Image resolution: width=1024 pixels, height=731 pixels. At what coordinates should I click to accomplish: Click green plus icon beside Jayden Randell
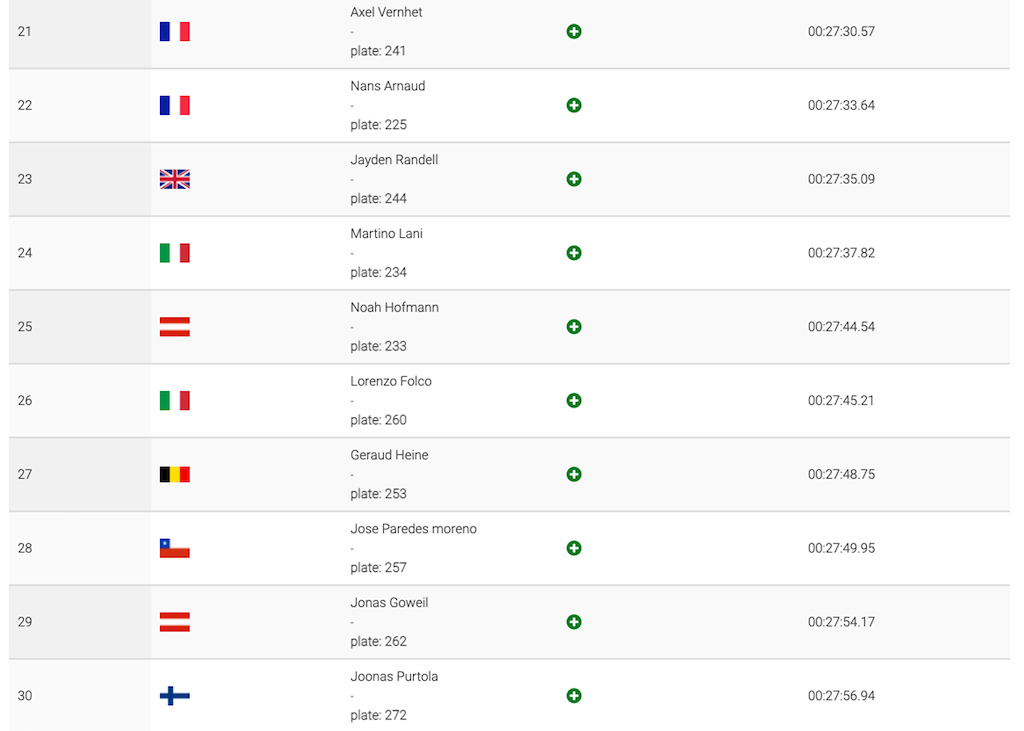(573, 179)
